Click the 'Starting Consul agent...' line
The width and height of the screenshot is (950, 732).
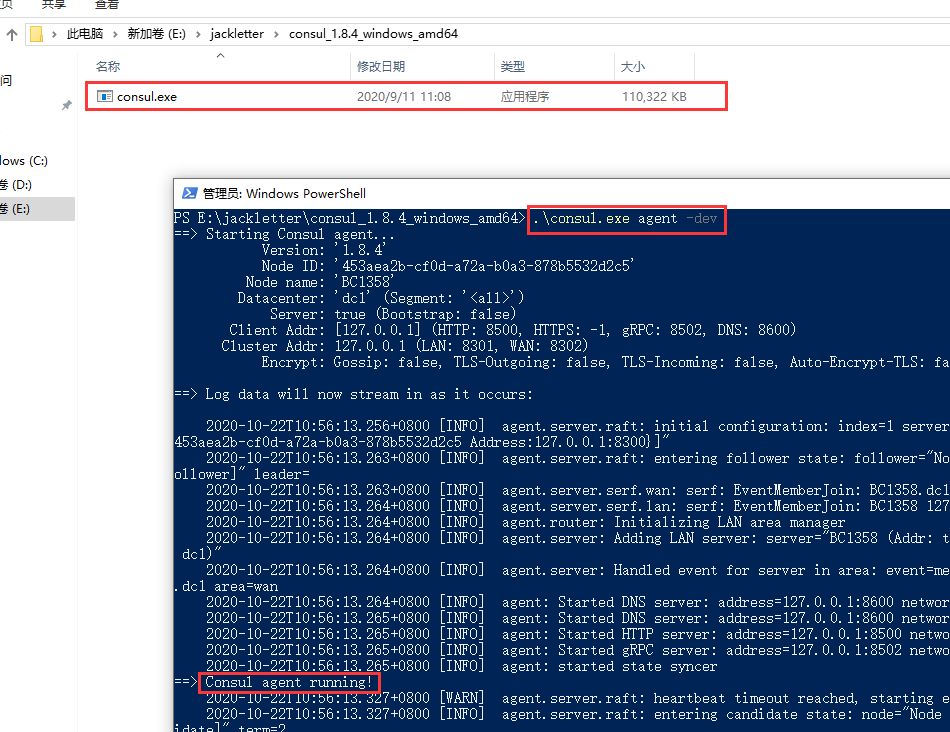click(x=284, y=235)
